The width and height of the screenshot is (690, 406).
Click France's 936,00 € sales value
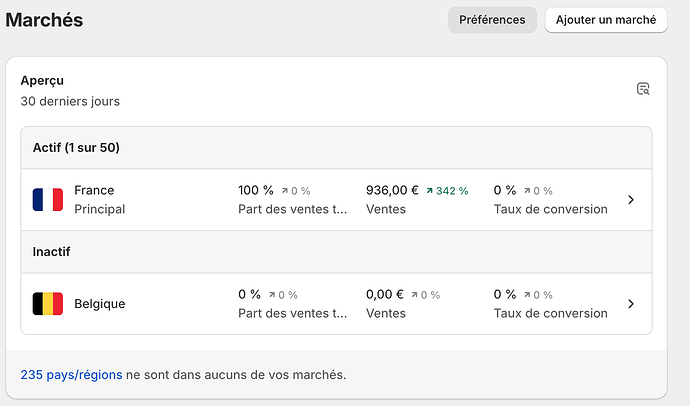[392, 190]
